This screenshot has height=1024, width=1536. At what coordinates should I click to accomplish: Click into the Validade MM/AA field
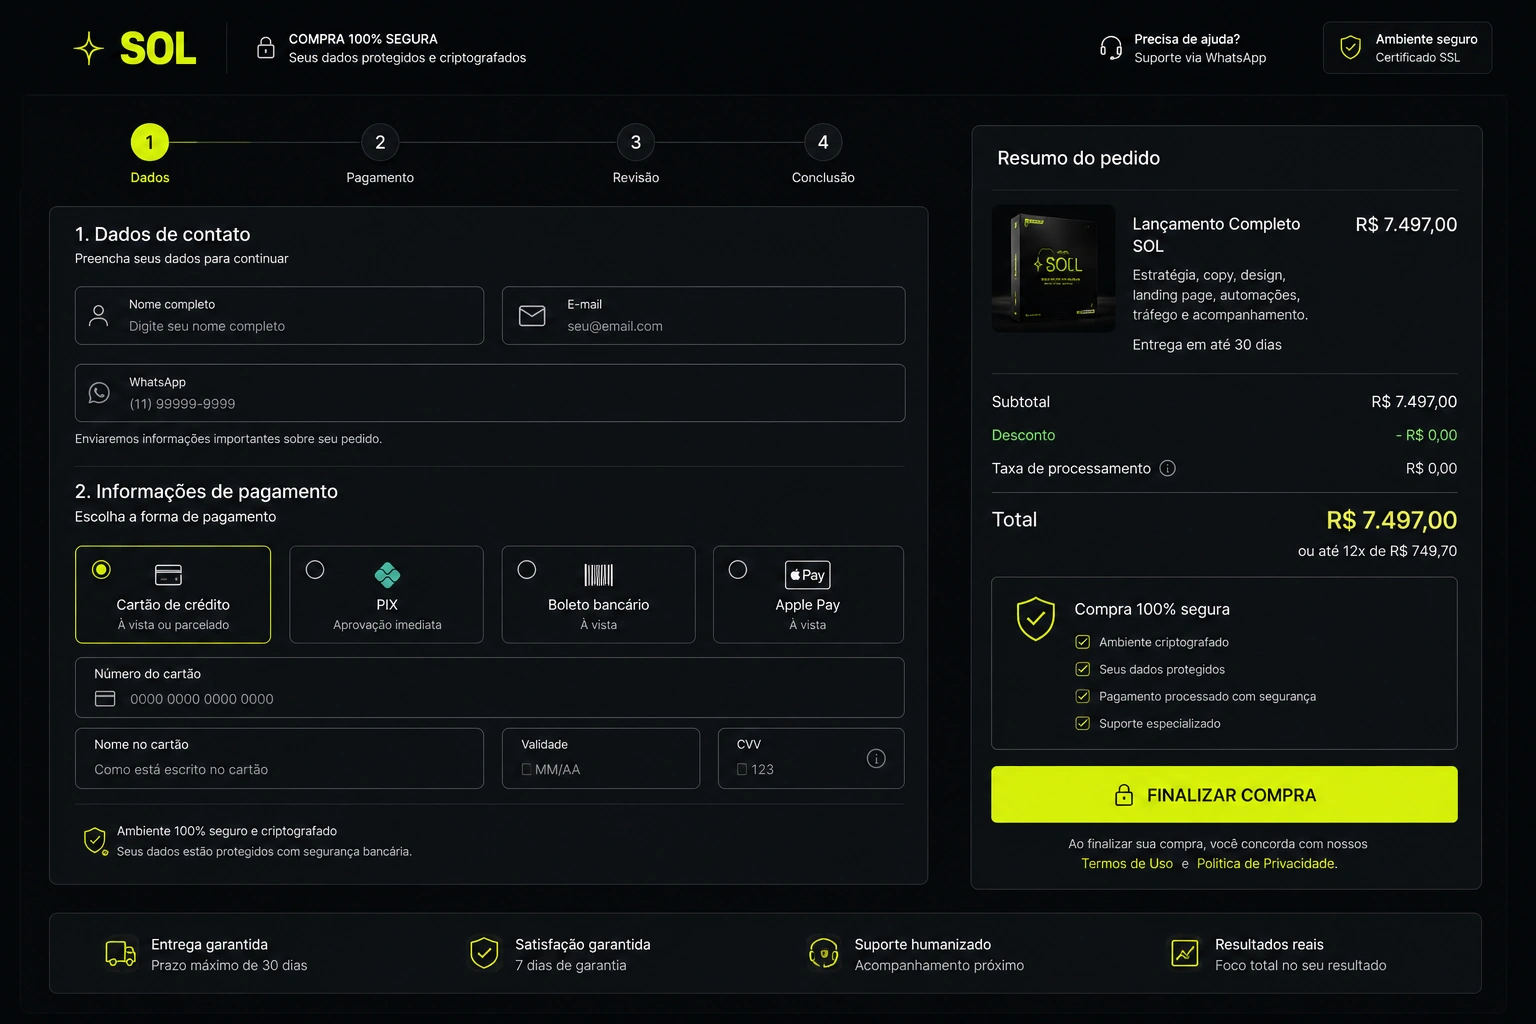[601, 758]
